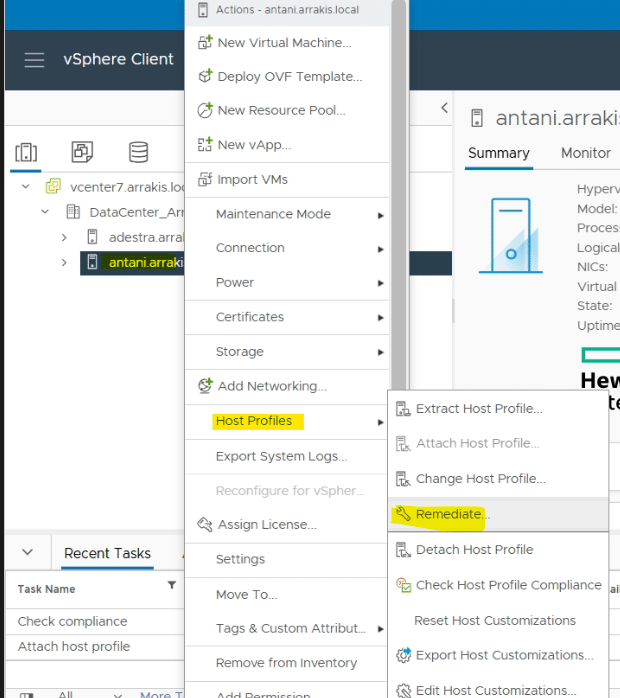Collapse the DataCenter_Arr tree node
This screenshot has height=698, width=620.
45,212
